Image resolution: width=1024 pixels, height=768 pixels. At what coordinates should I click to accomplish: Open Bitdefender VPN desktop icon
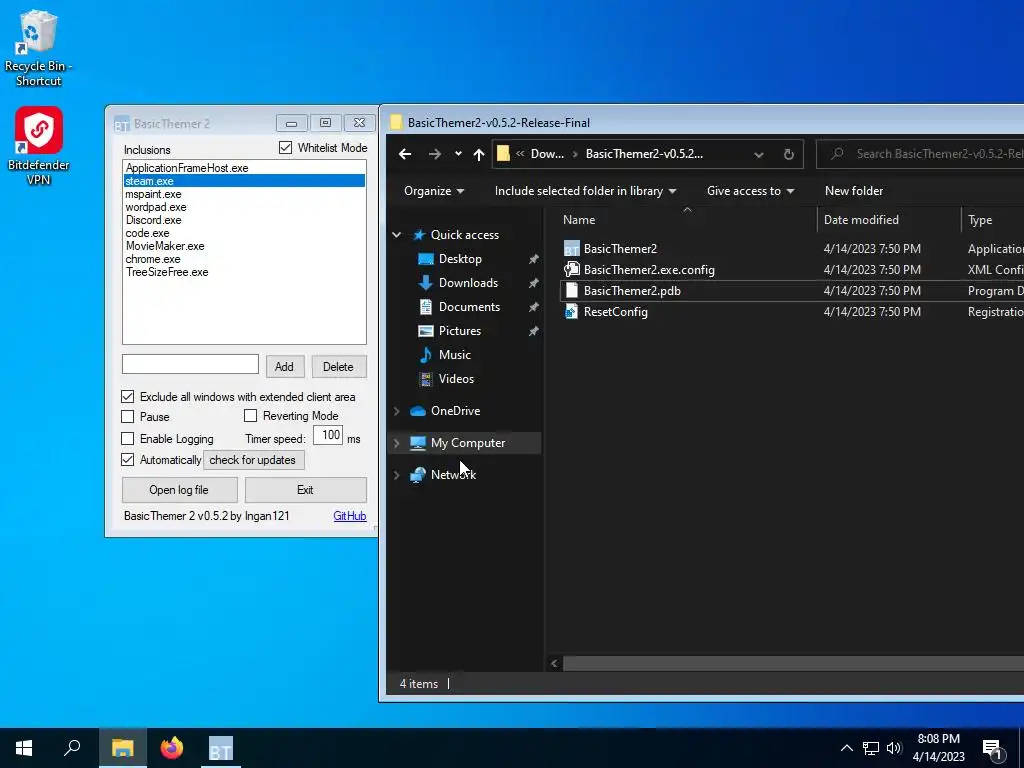pyautogui.click(x=39, y=145)
